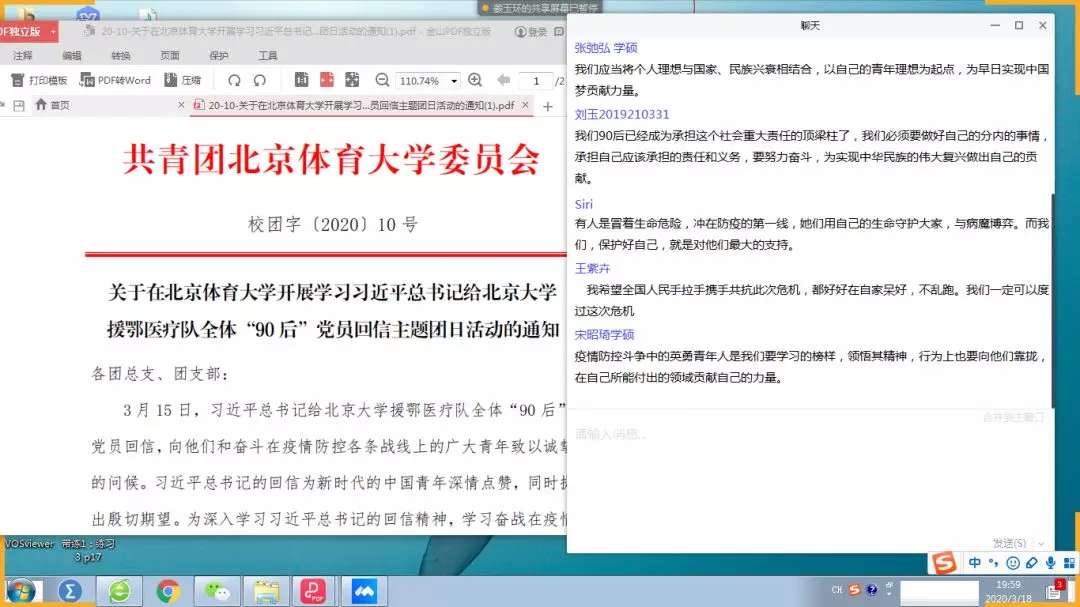This screenshot has width=1080, height=607.
Task: Click the chat message input field
Action: tap(800, 470)
